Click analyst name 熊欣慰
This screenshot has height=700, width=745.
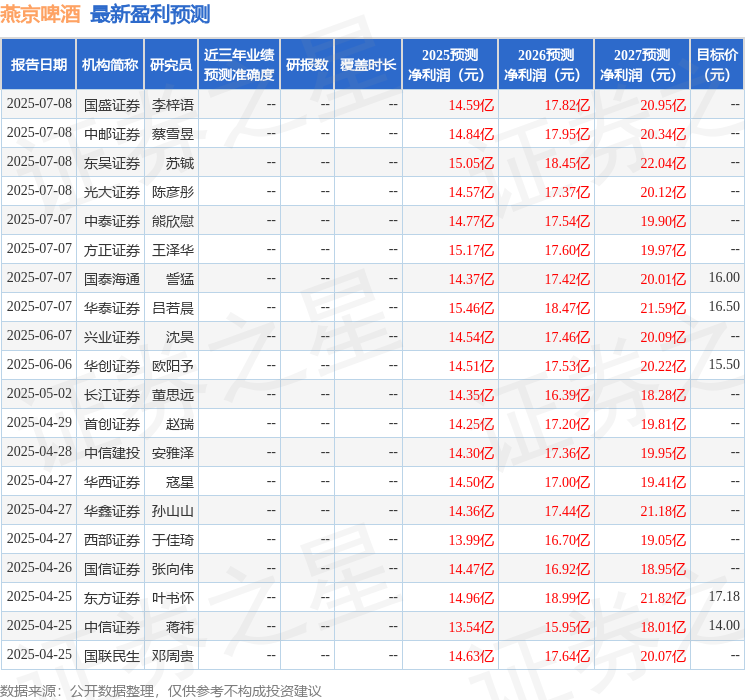tap(173, 221)
